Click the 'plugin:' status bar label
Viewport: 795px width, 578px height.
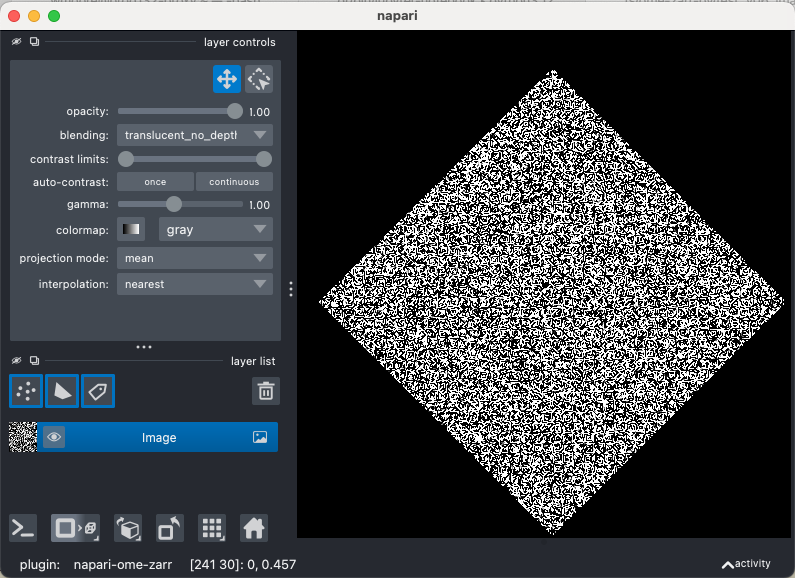pos(40,564)
